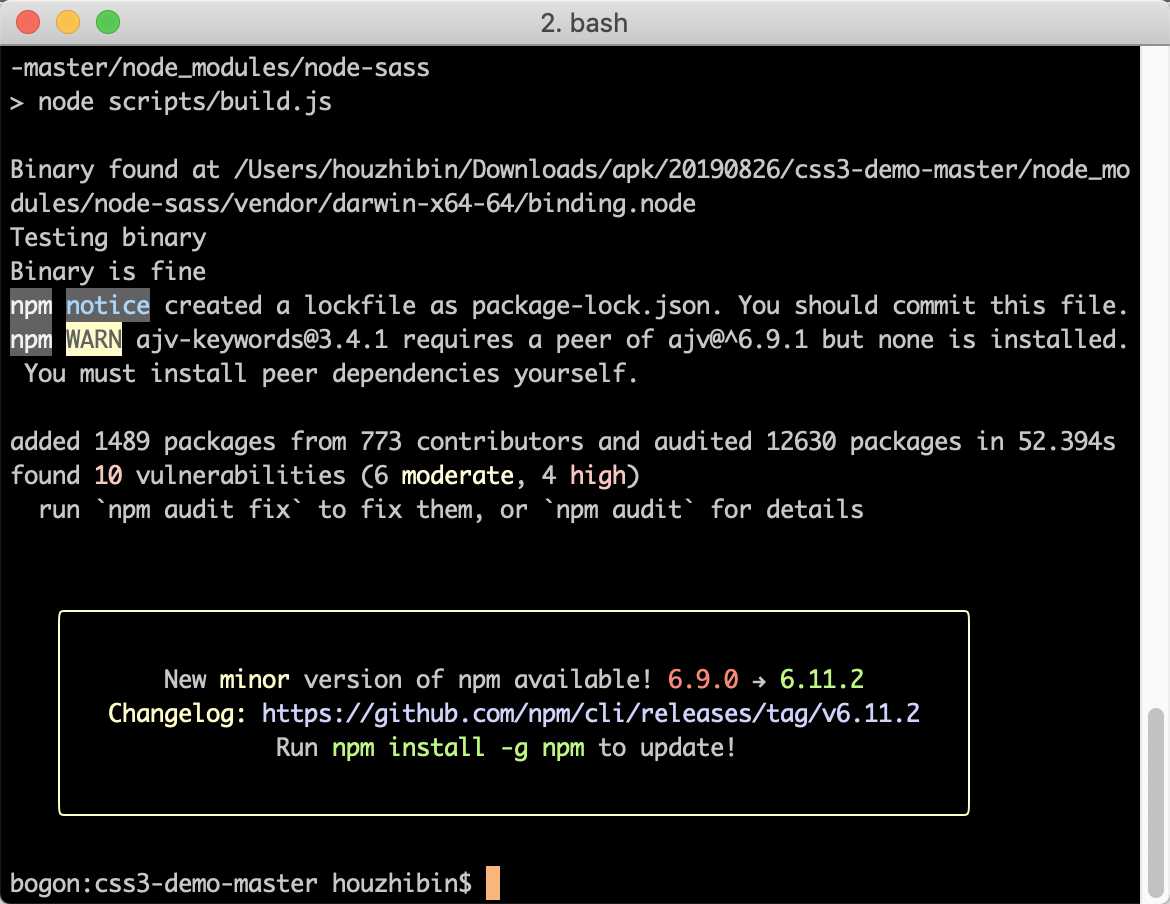Click 'npm install -g npm' command text
Image resolution: width=1170 pixels, height=904 pixels.
click(x=458, y=747)
